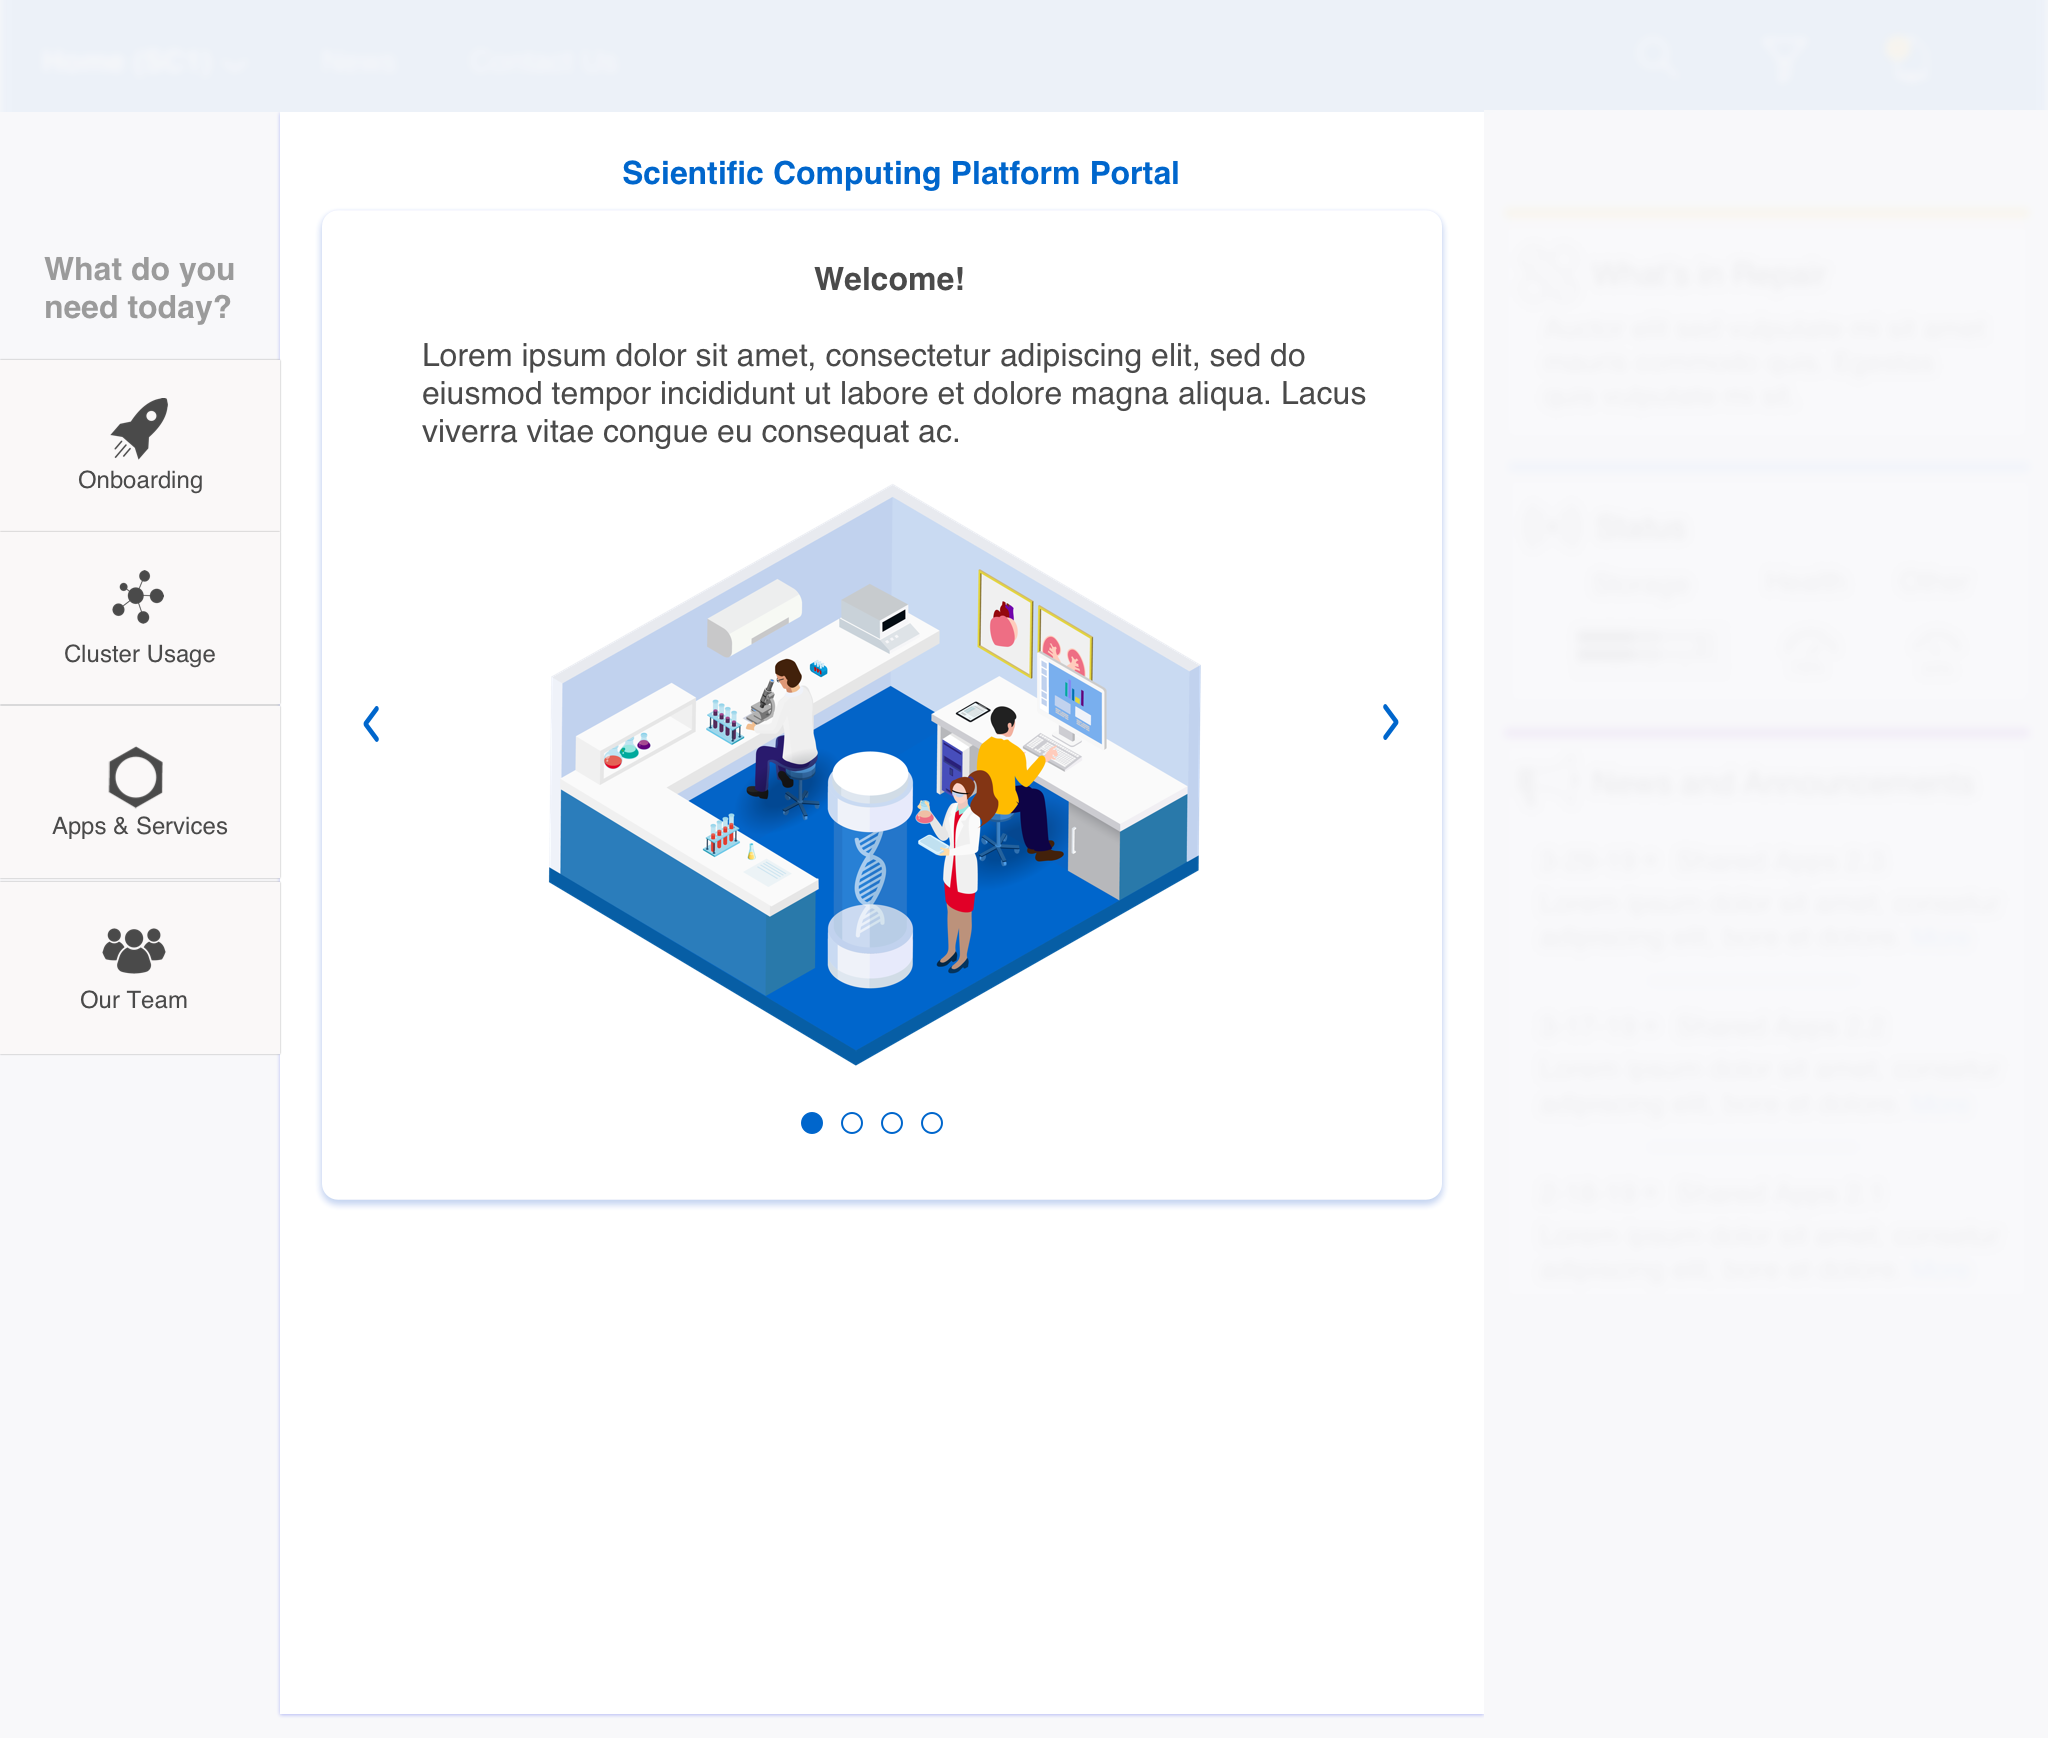Click the "What do you need today?" heading
Screen dimensions: 2048x1738
coord(139,288)
